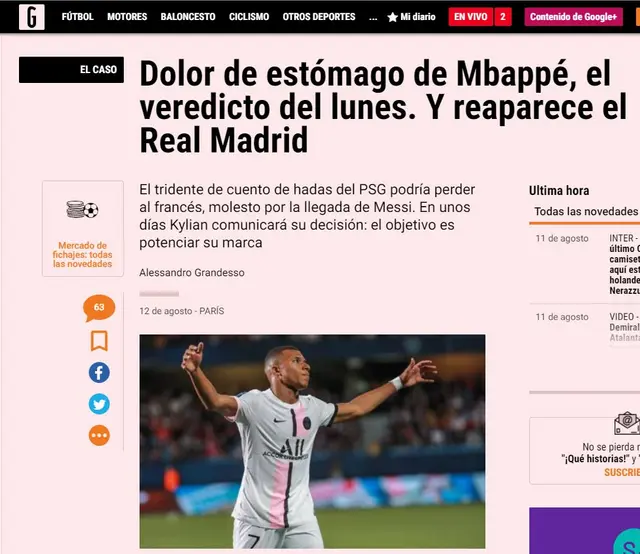Click the Mi diario star icon
The width and height of the screenshot is (640, 554).
click(x=392, y=17)
